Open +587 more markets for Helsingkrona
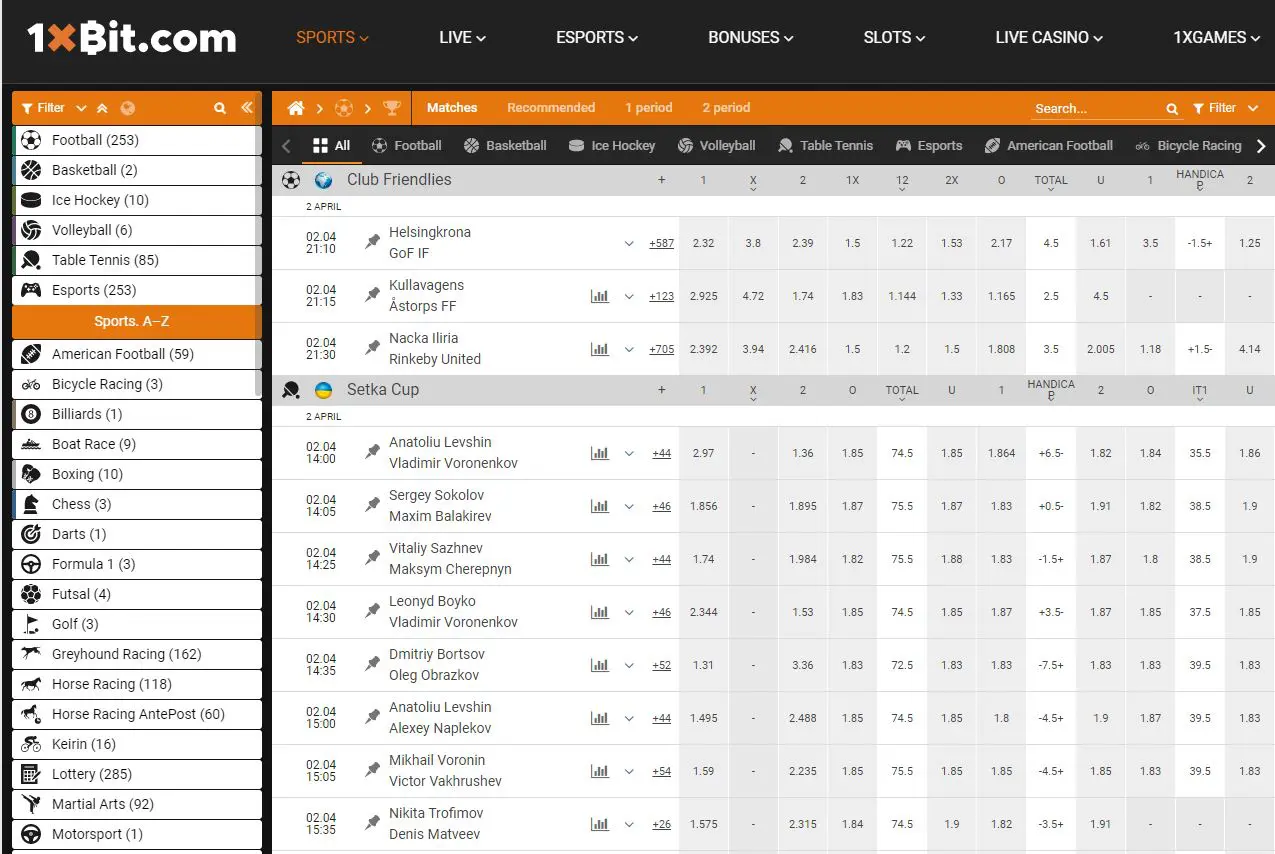Screen dimensions: 1275x854 tap(661, 243)
